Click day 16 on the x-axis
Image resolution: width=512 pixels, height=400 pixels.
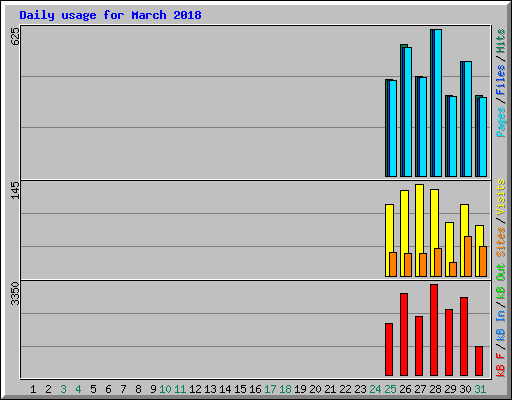coord(255,389)
